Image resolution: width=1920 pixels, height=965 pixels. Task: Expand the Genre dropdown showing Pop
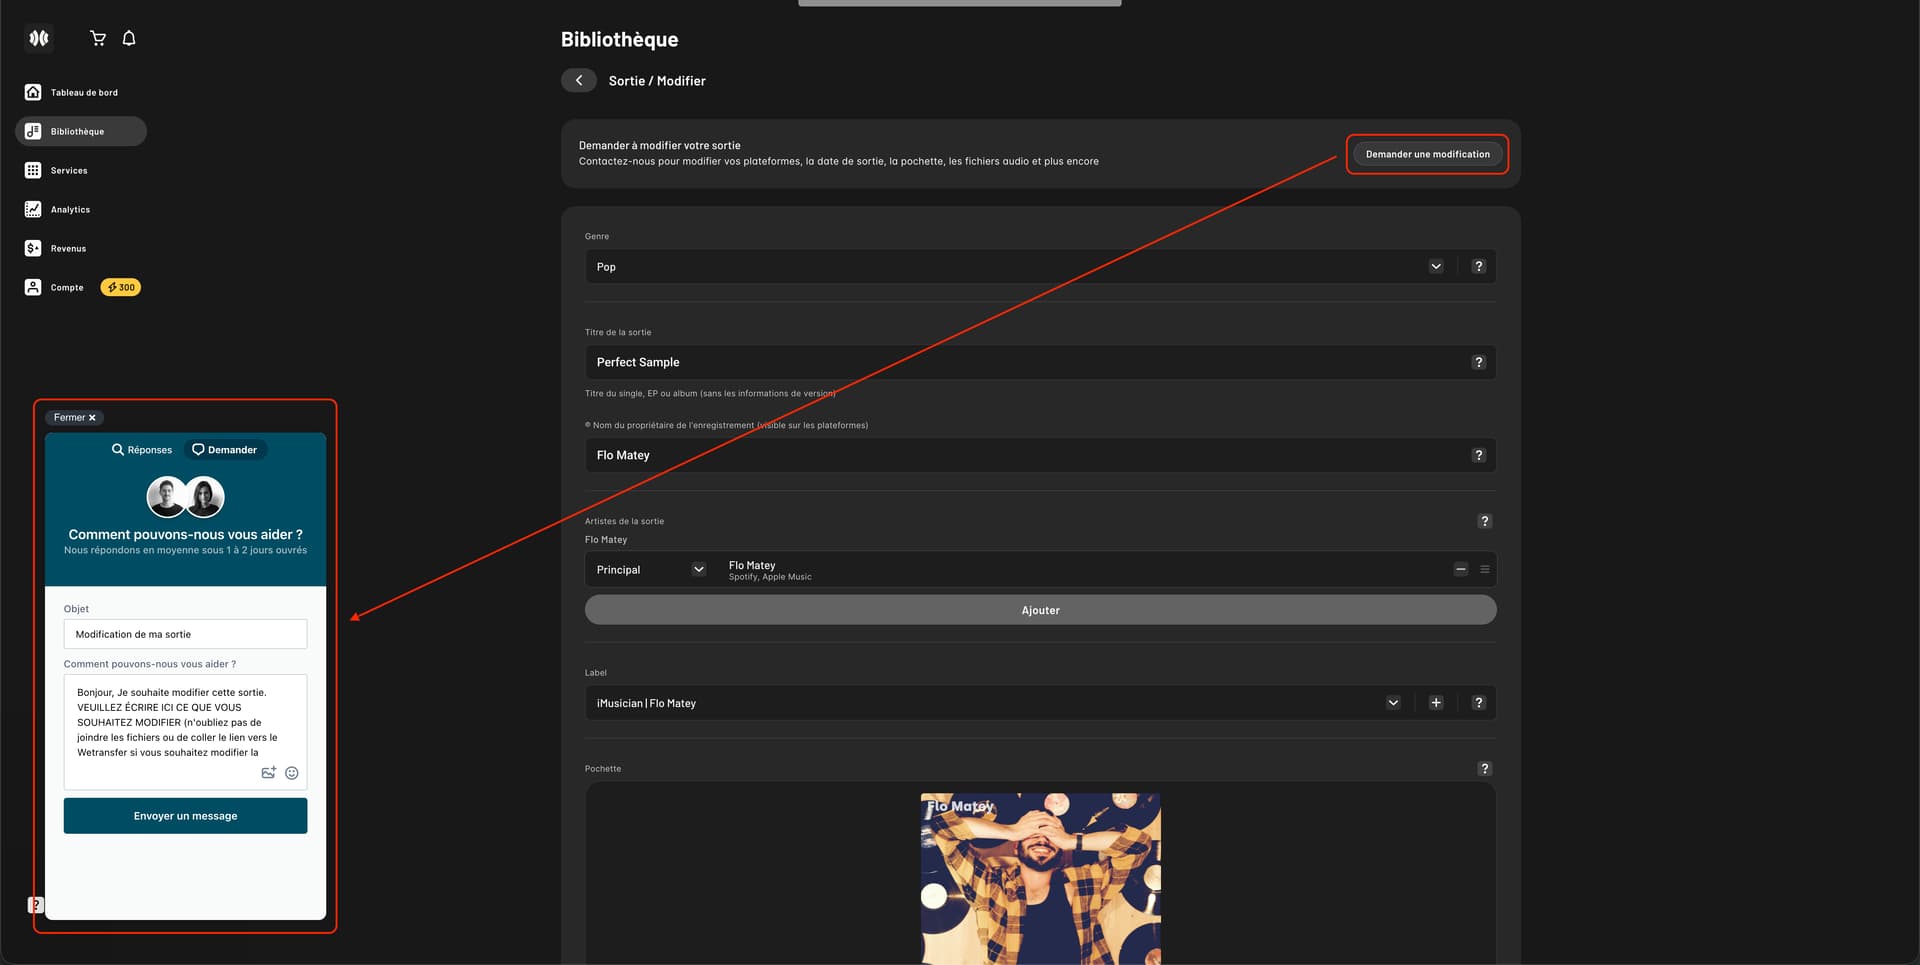[x=1435, y=267]
